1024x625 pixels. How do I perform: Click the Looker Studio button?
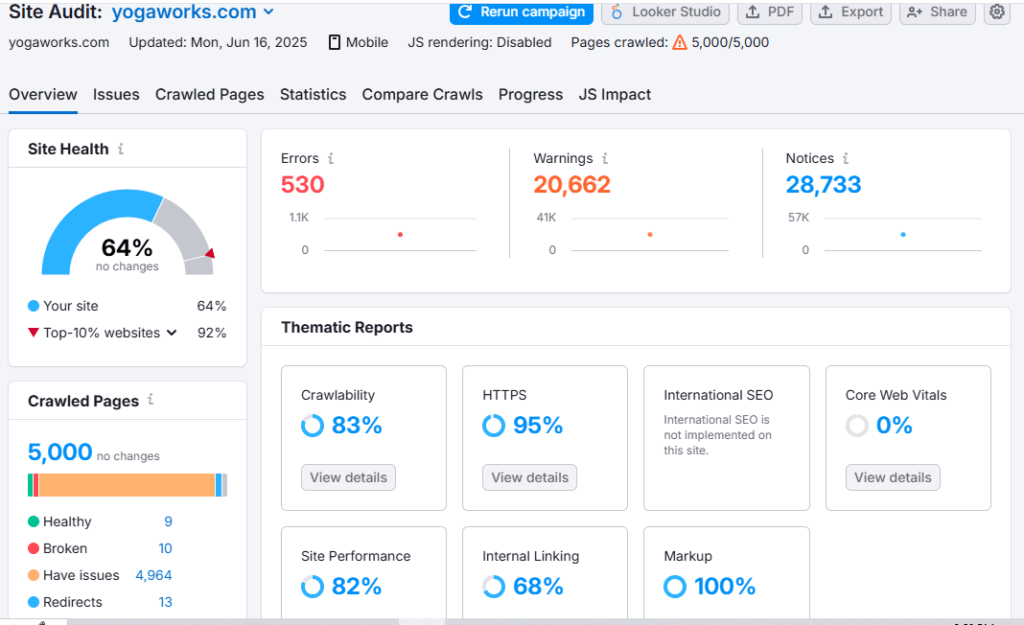click(x=665, y=12)
